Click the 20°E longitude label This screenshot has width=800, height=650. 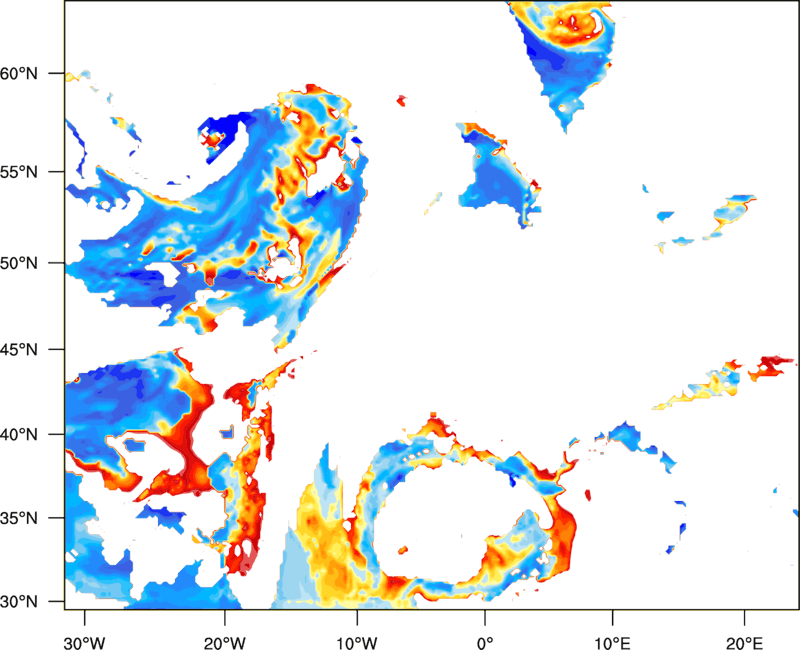744,643
